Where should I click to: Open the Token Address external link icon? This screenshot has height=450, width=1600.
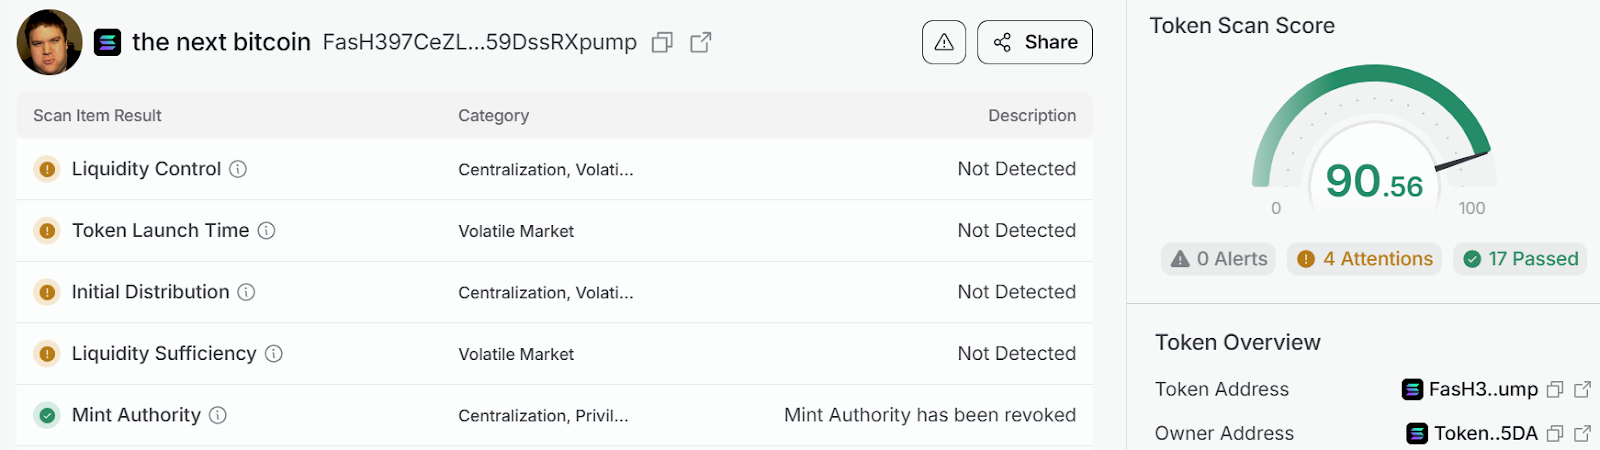pos(1582,390)
